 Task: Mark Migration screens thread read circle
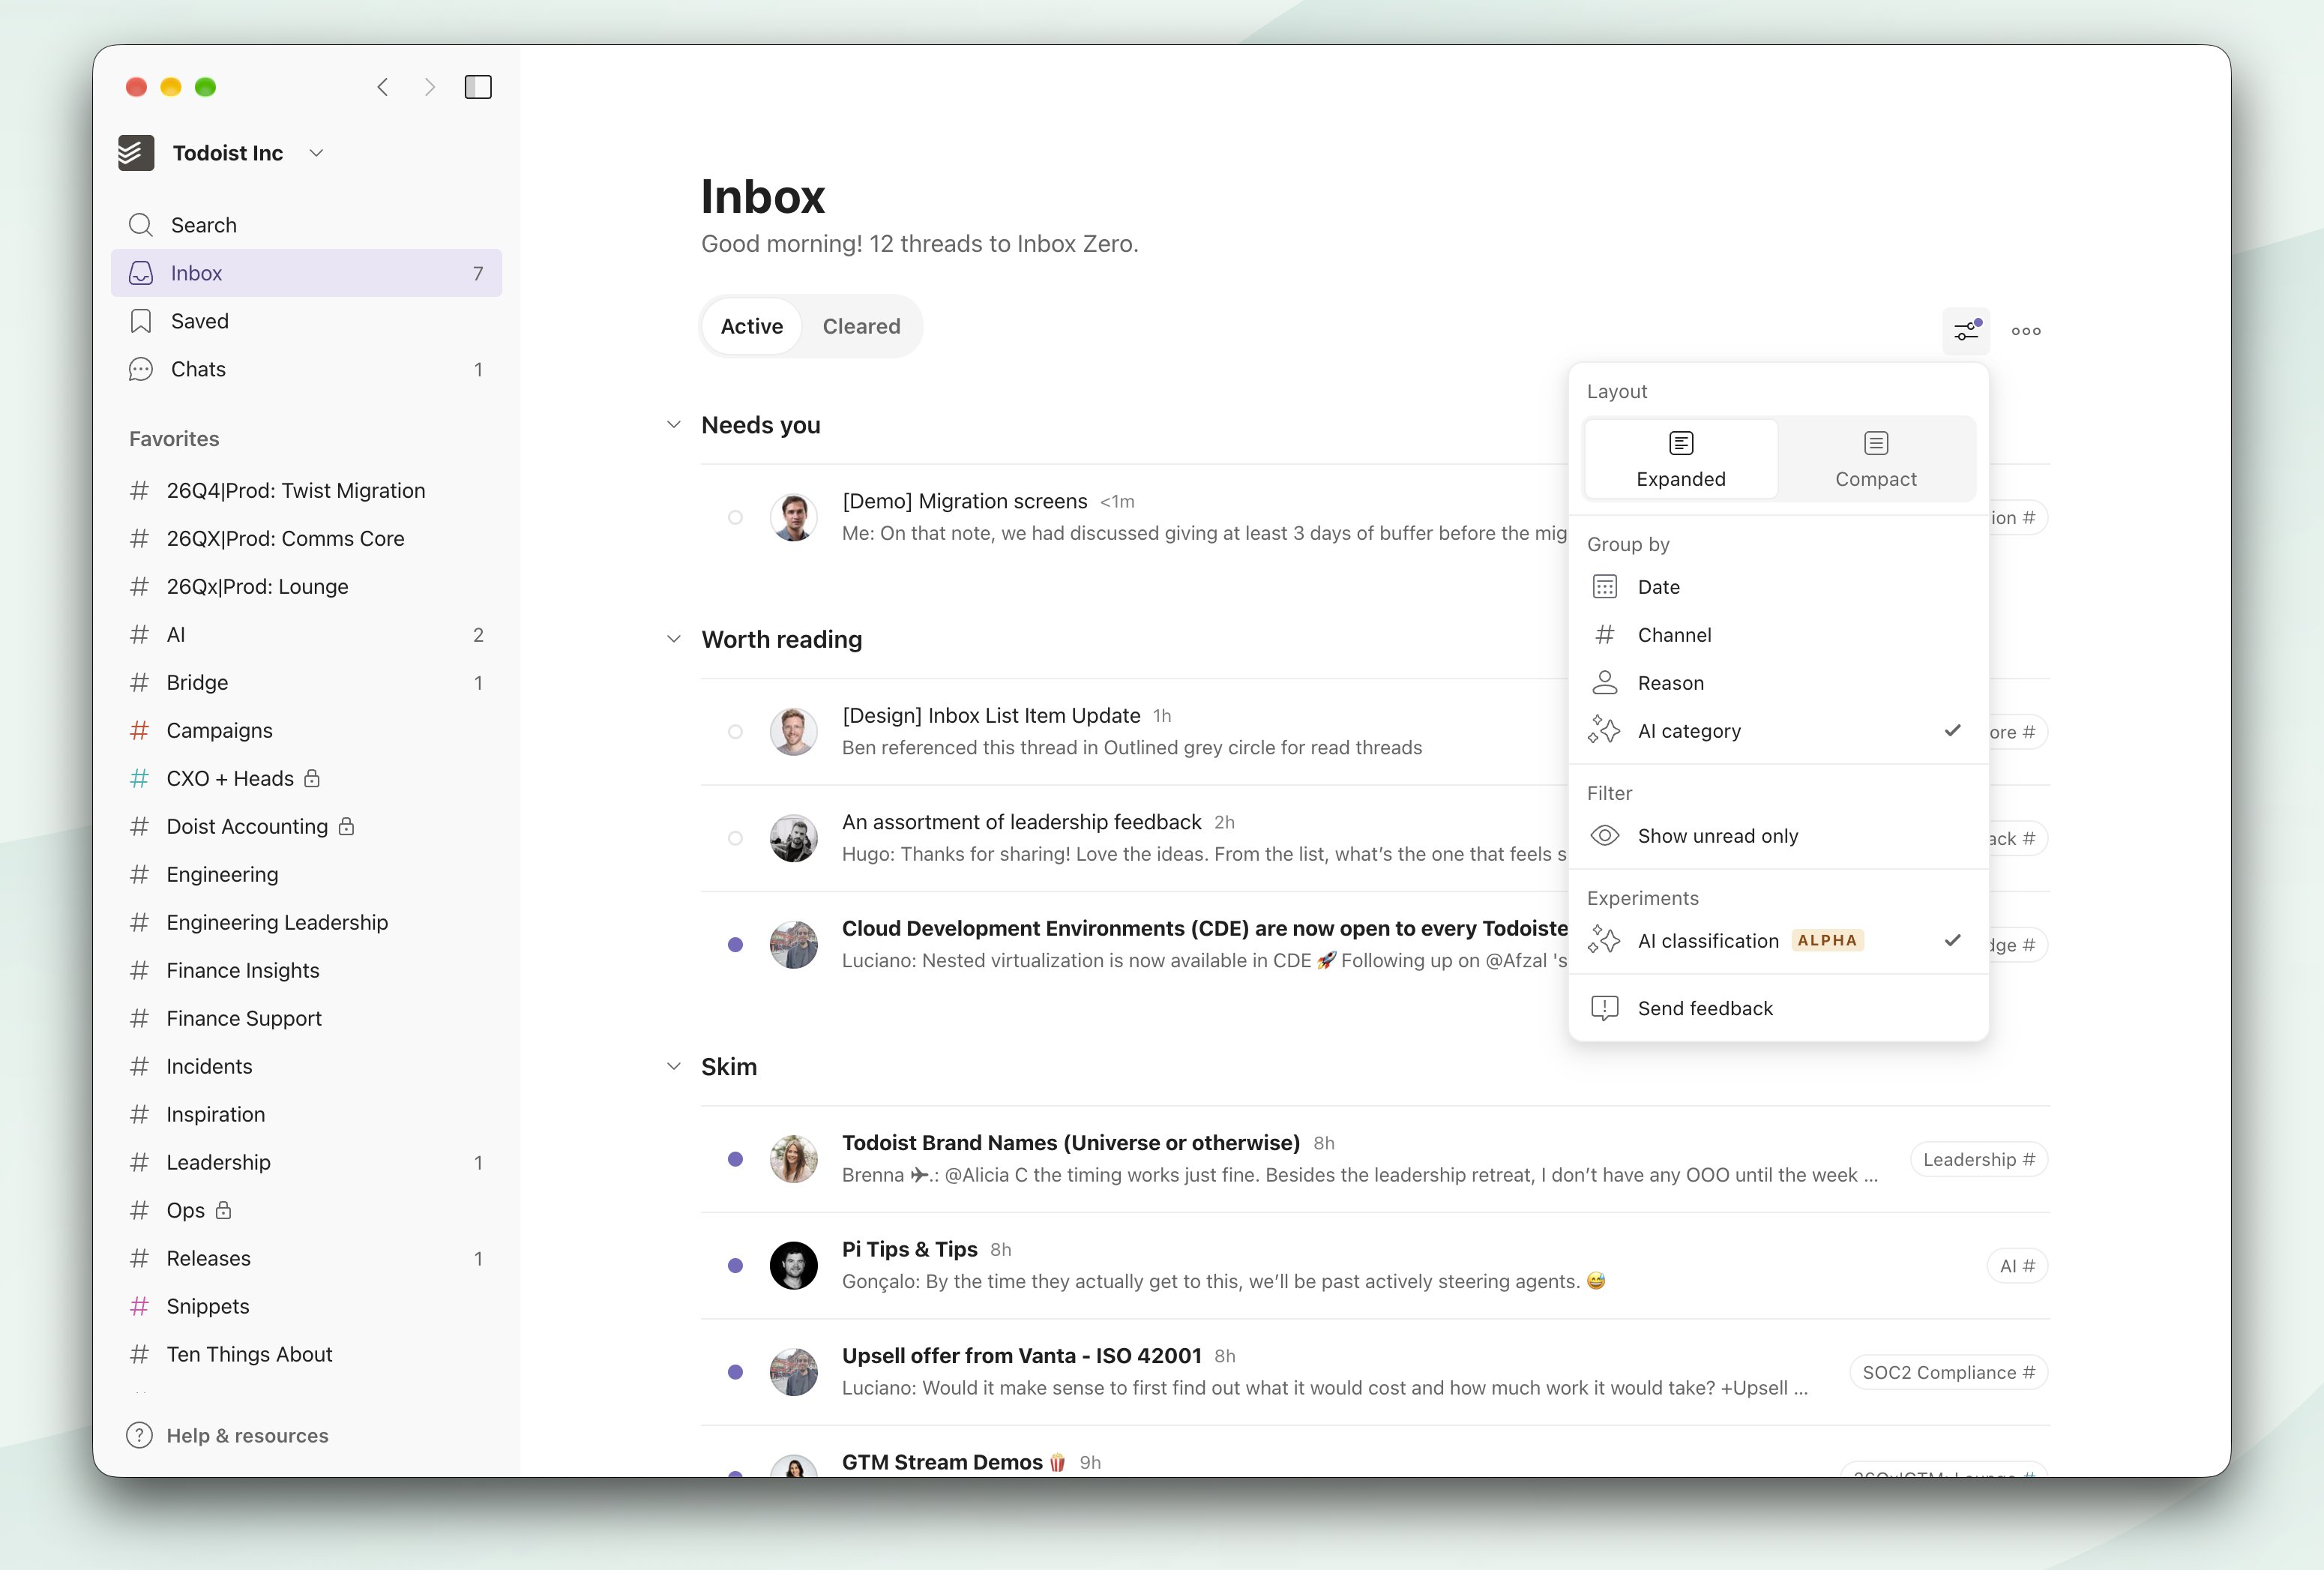pos(735,517)
